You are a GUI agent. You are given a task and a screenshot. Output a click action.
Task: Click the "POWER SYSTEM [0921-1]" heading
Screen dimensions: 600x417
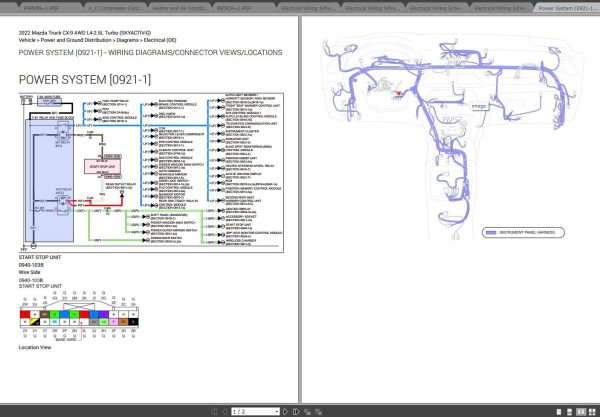point(85,80)
